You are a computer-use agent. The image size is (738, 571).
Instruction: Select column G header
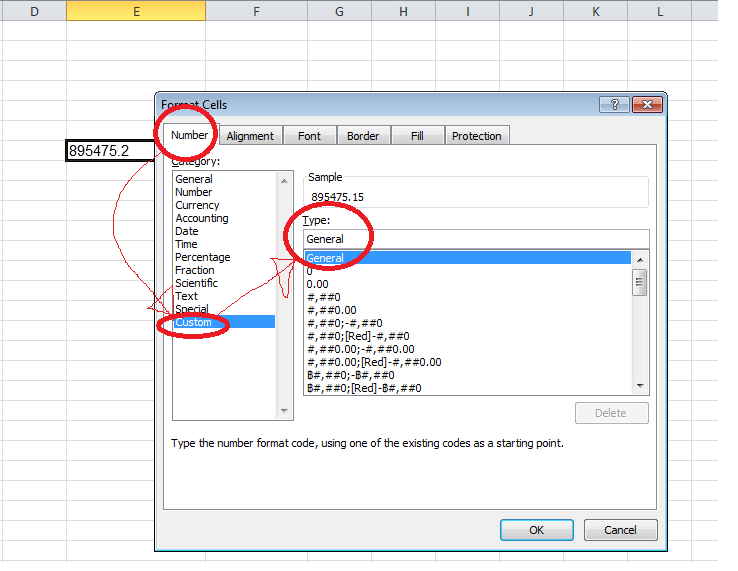click(339, 11)
